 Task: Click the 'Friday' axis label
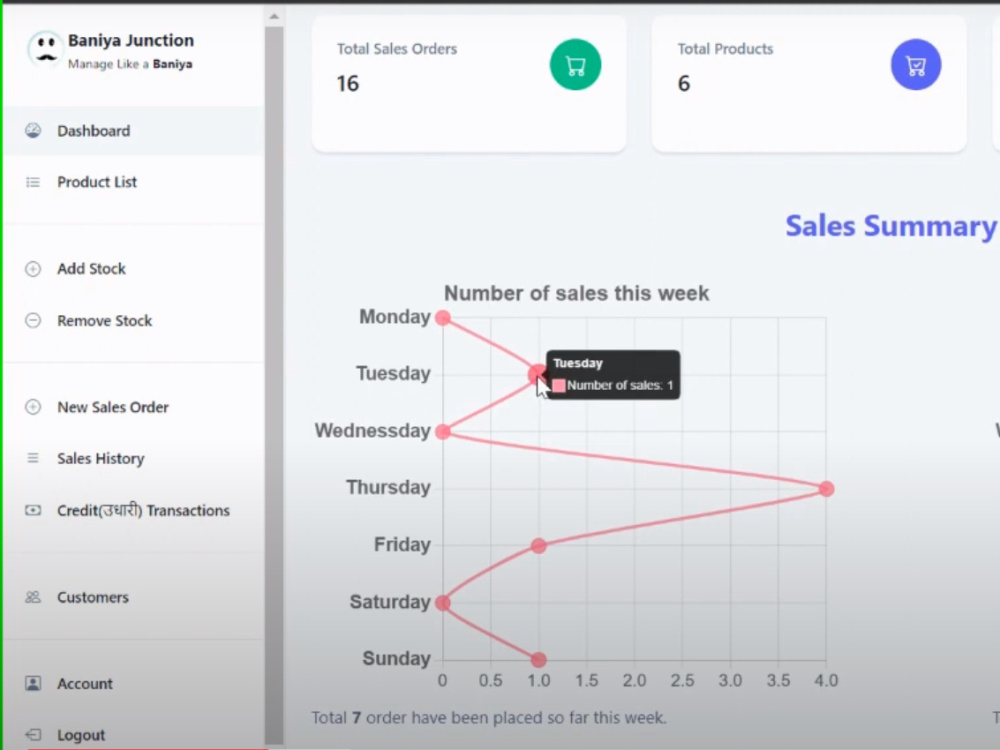tap(402, 545)
